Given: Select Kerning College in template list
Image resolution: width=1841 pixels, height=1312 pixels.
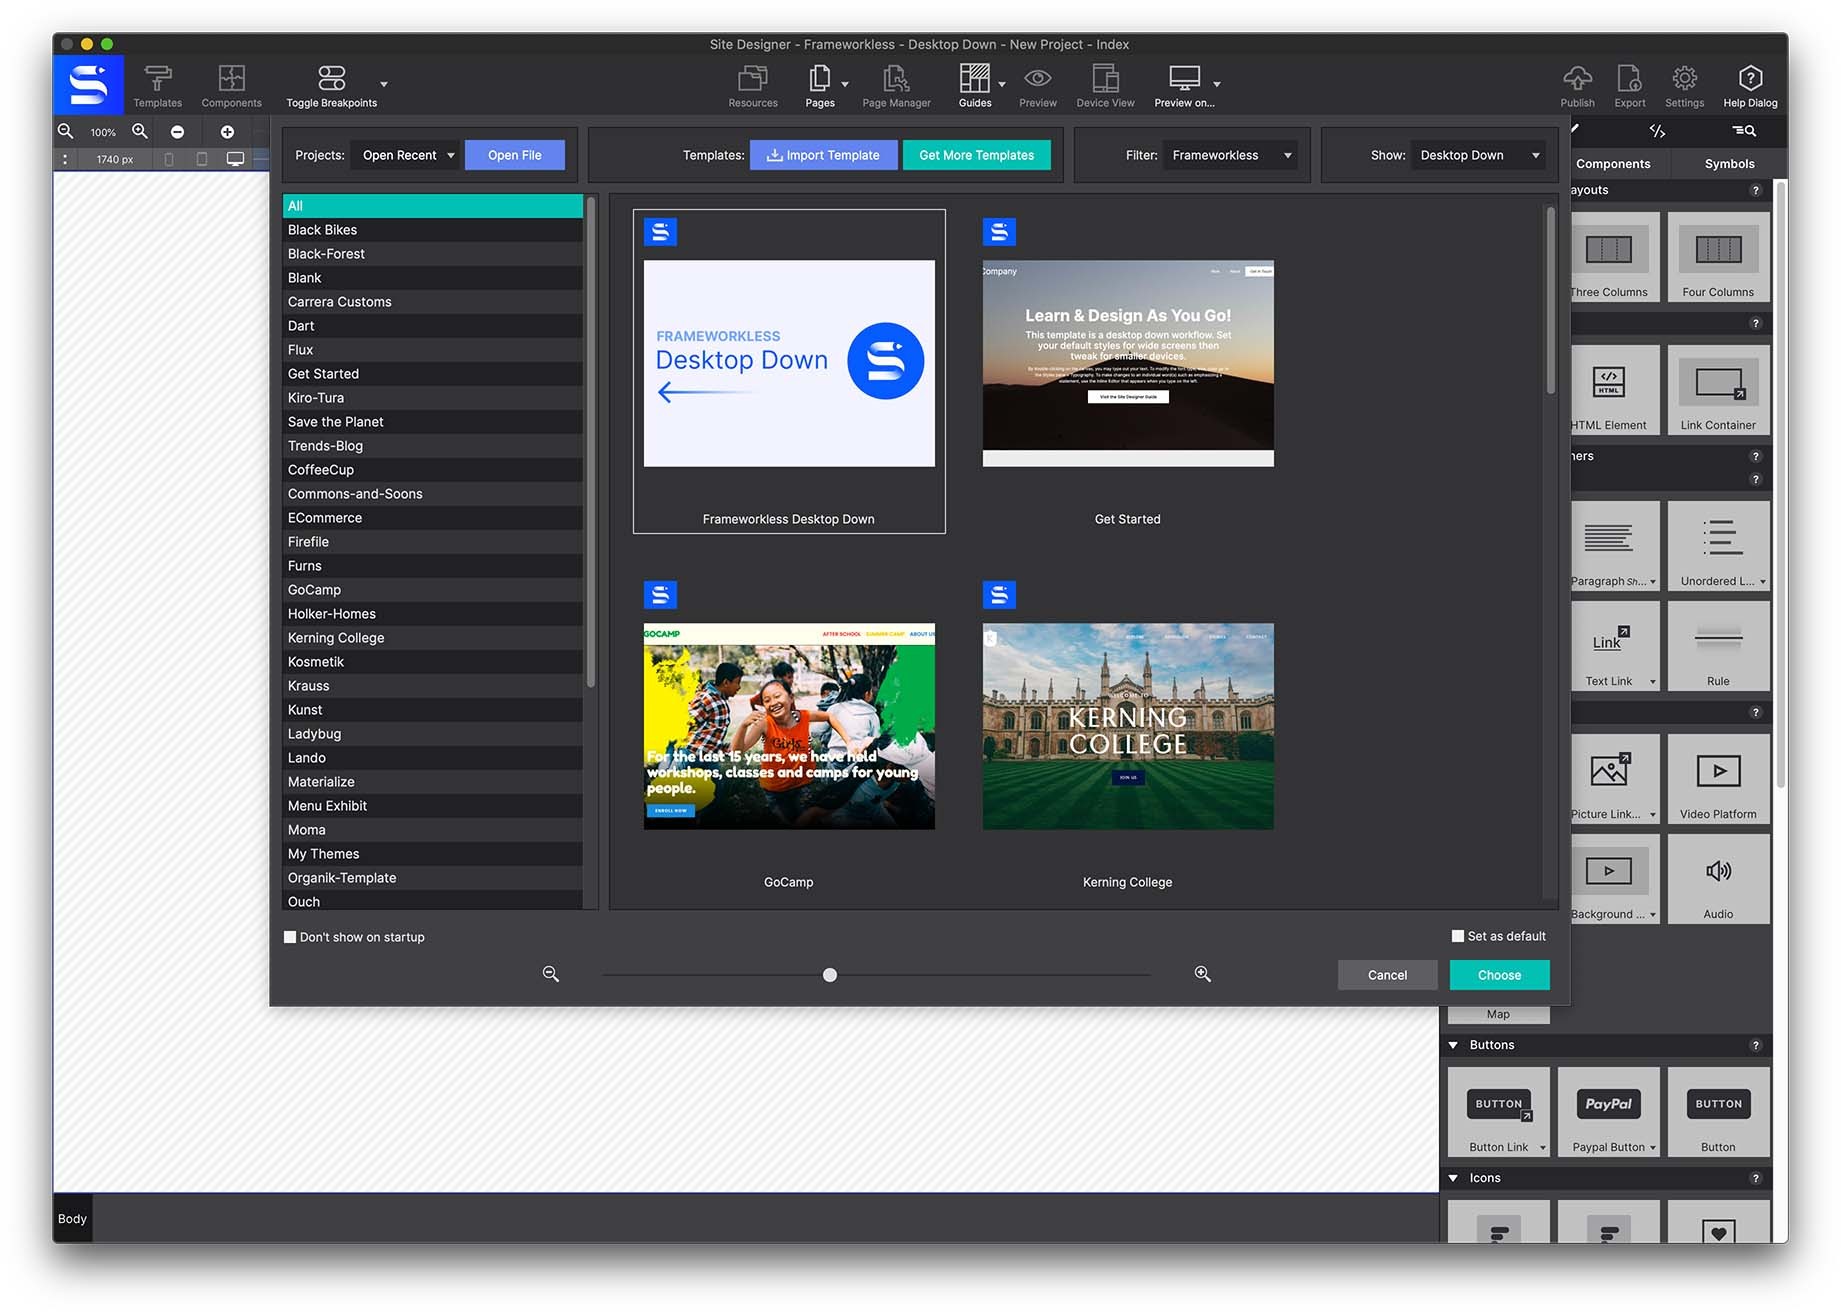Looking at the screenshot, I should point(433,638).
